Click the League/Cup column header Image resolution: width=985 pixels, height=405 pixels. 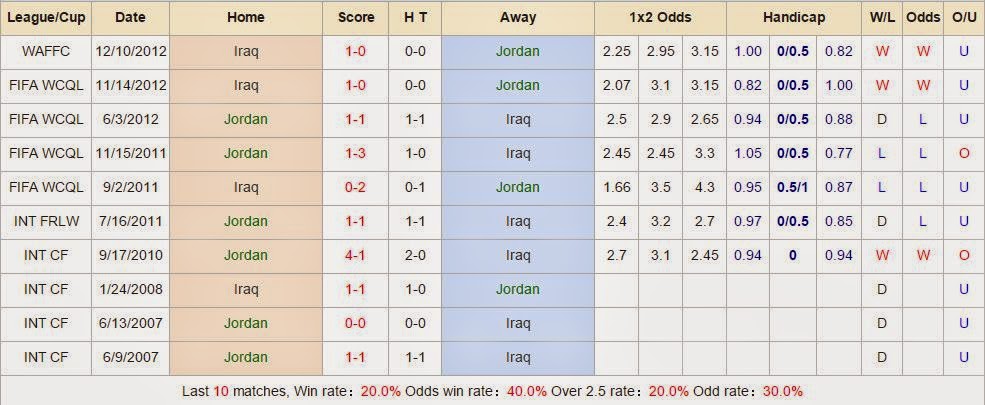pos(46,18)
